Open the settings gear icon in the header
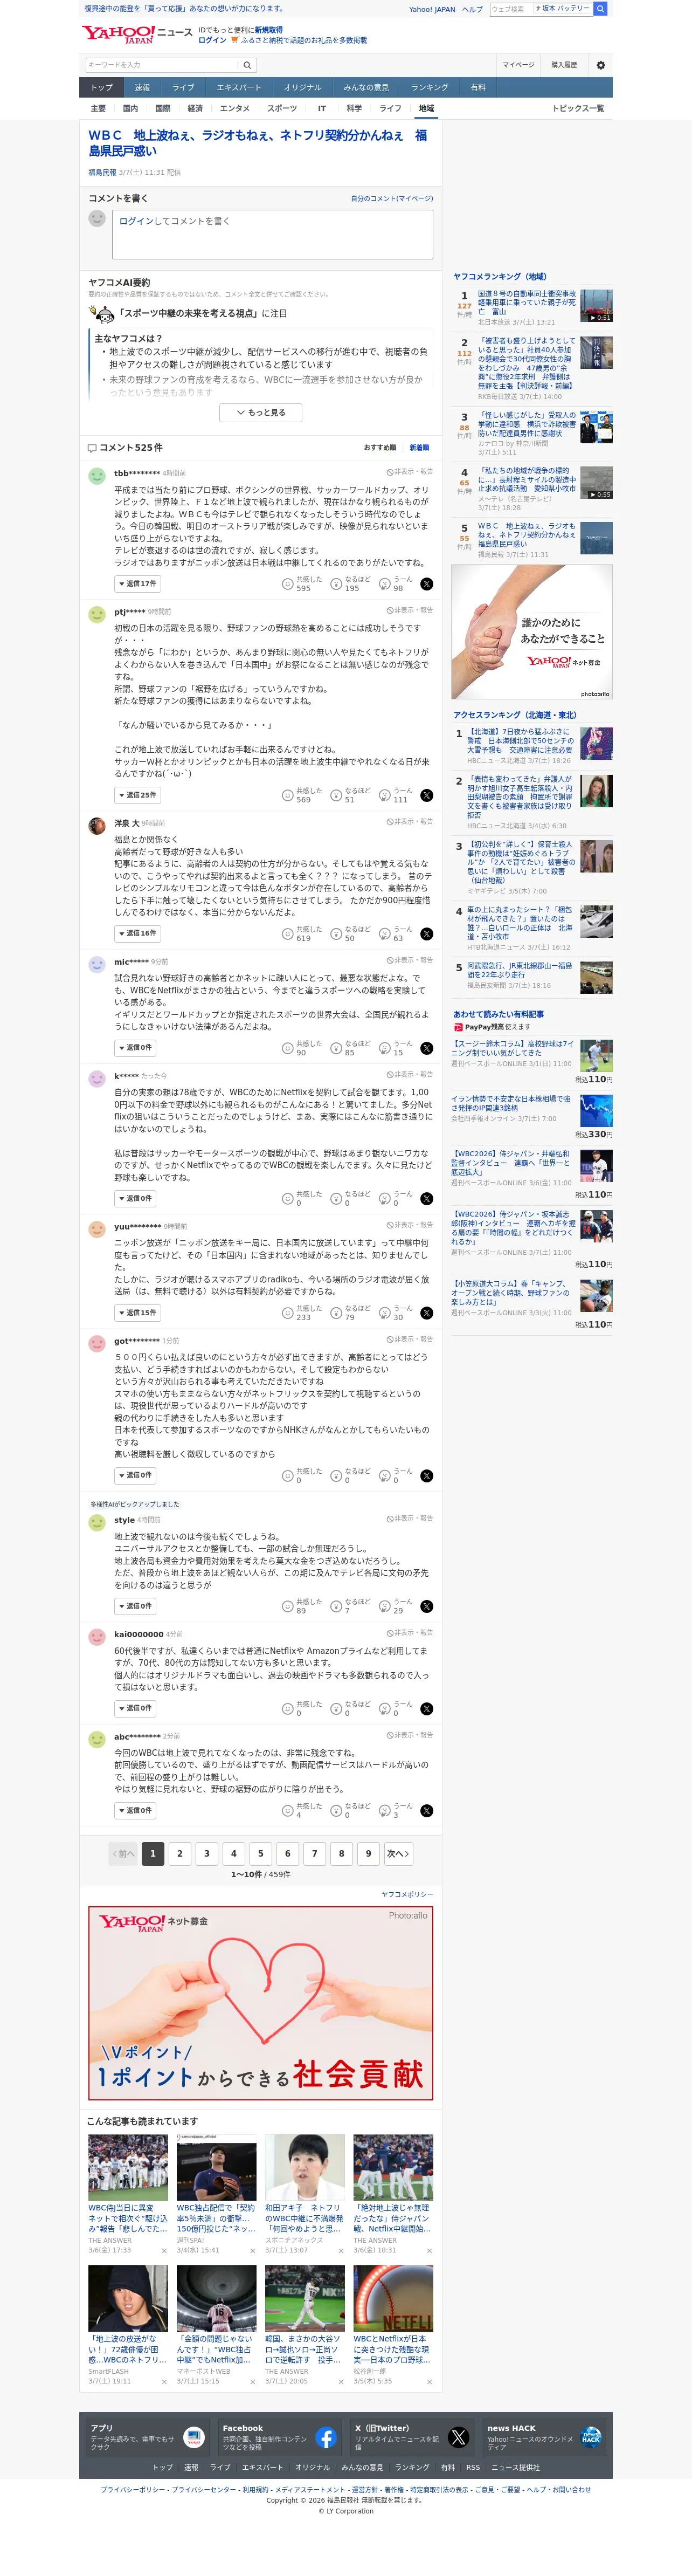The image size is (692, 2576). [x=600, y=65]
